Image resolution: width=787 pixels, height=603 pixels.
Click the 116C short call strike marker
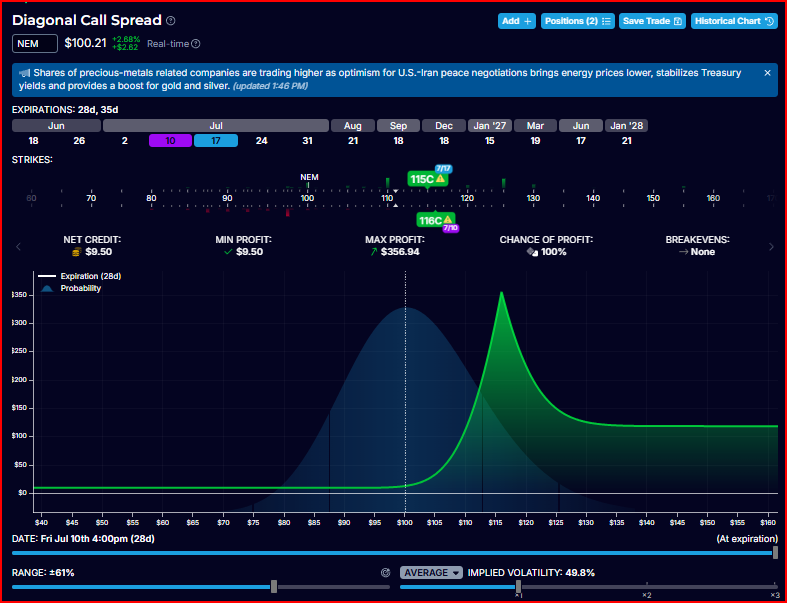click(436, 220)
